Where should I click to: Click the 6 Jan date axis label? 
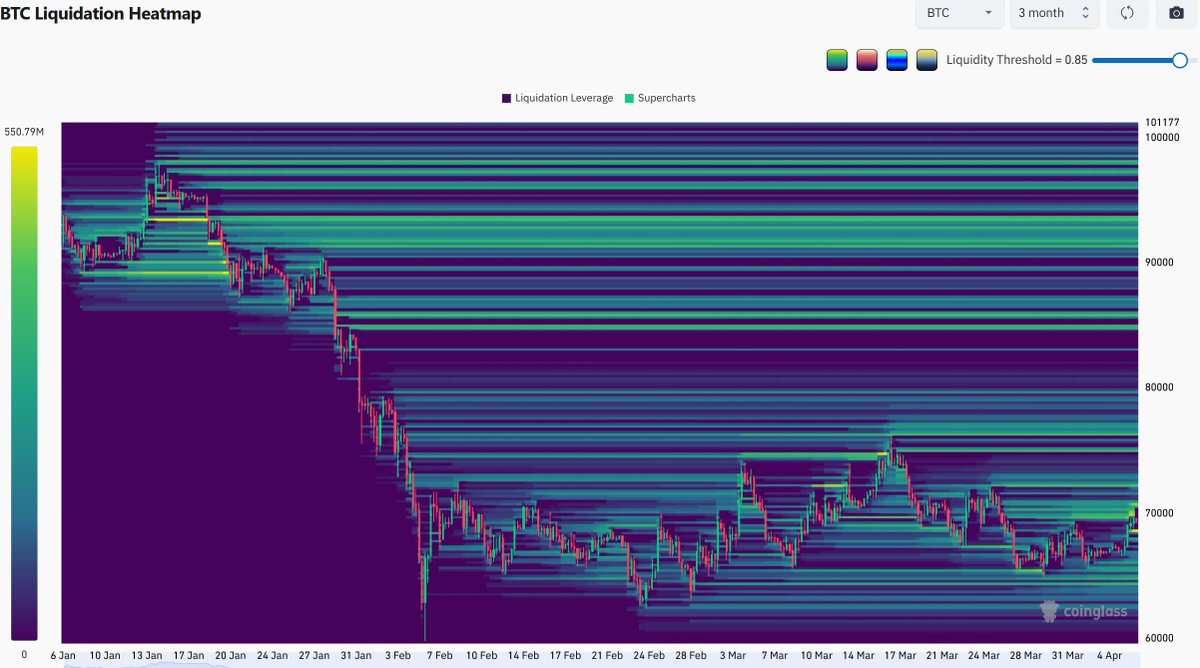[x=63, y=656]
